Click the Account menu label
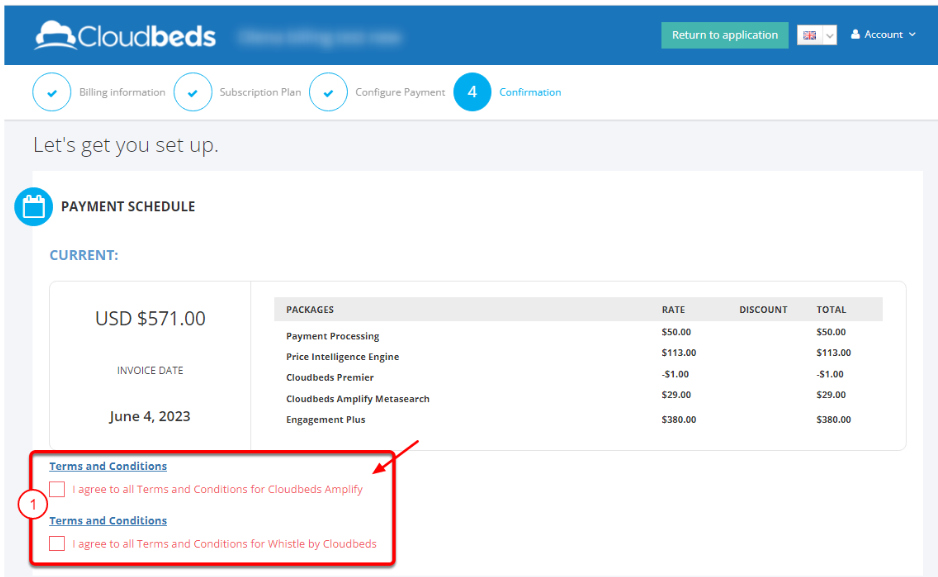This screenshot has height=577, width=938. (883, 35)
